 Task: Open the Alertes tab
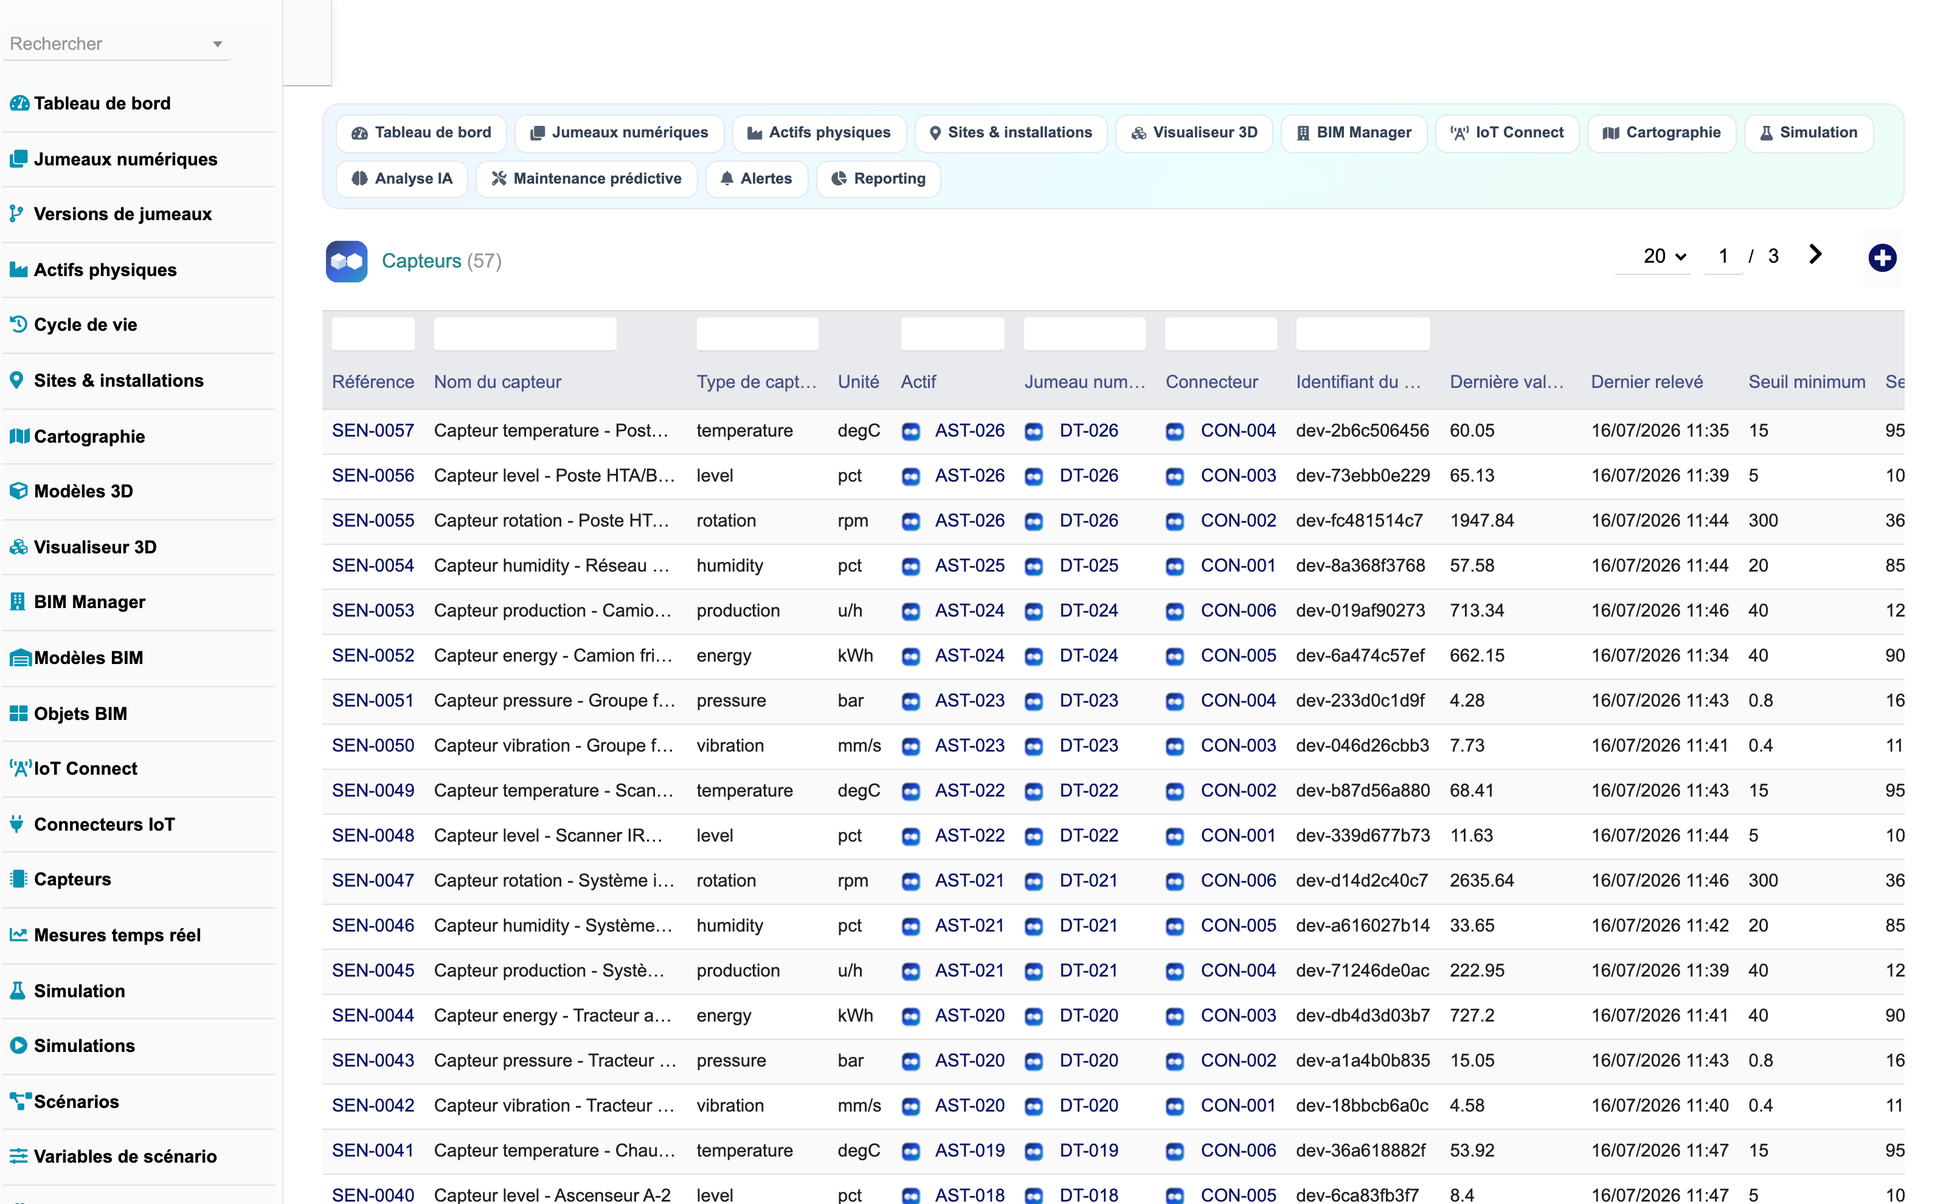[x=756, y=179]
